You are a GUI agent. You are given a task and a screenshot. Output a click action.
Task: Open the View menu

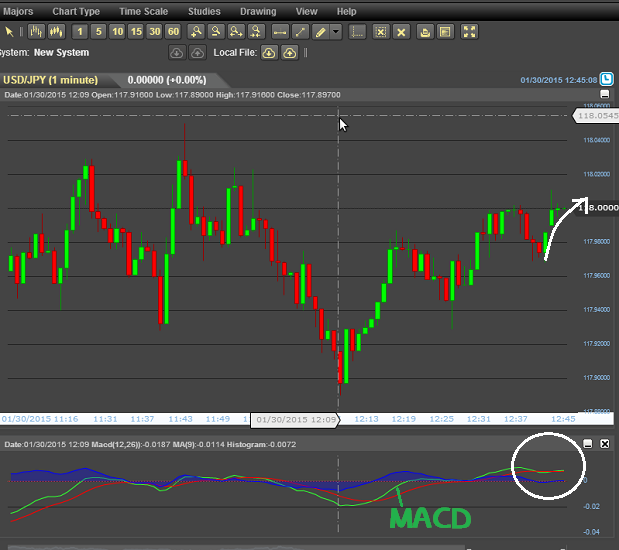307,11
